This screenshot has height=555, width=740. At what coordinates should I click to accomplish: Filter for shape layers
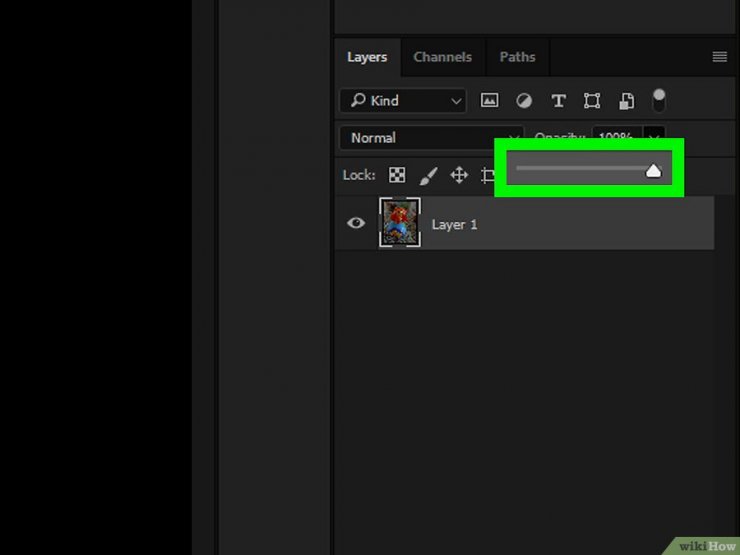click(592, 101)
